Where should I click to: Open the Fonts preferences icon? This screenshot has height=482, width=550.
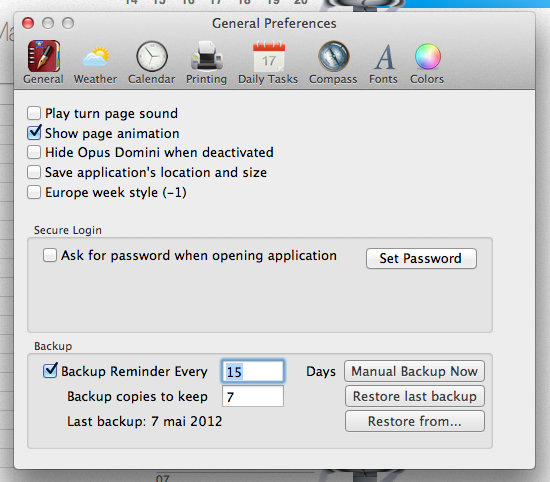pyautogui.click(x=384, y=56)
